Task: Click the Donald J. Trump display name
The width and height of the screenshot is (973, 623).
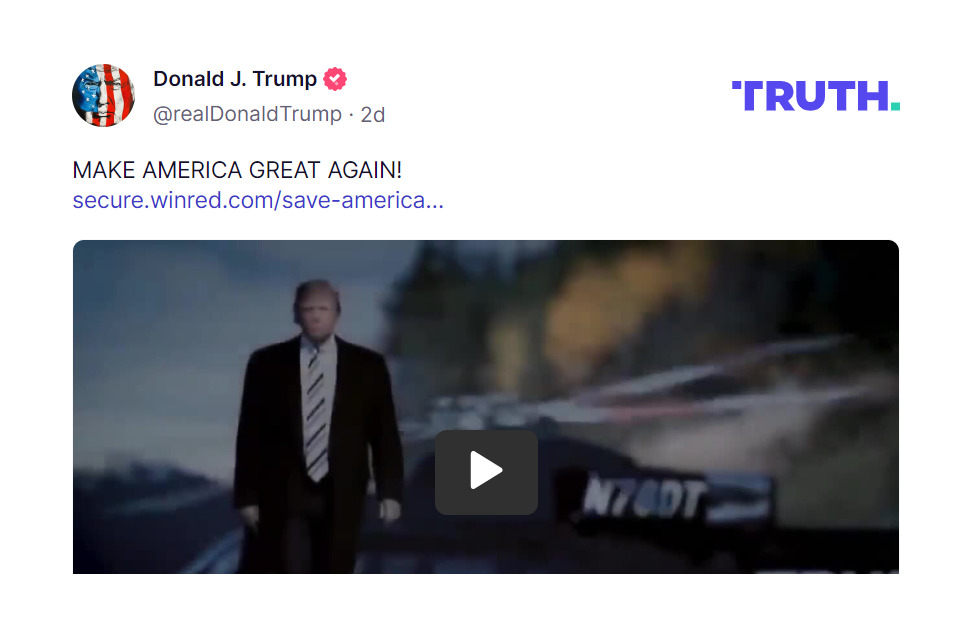Action: coord(235,79)
